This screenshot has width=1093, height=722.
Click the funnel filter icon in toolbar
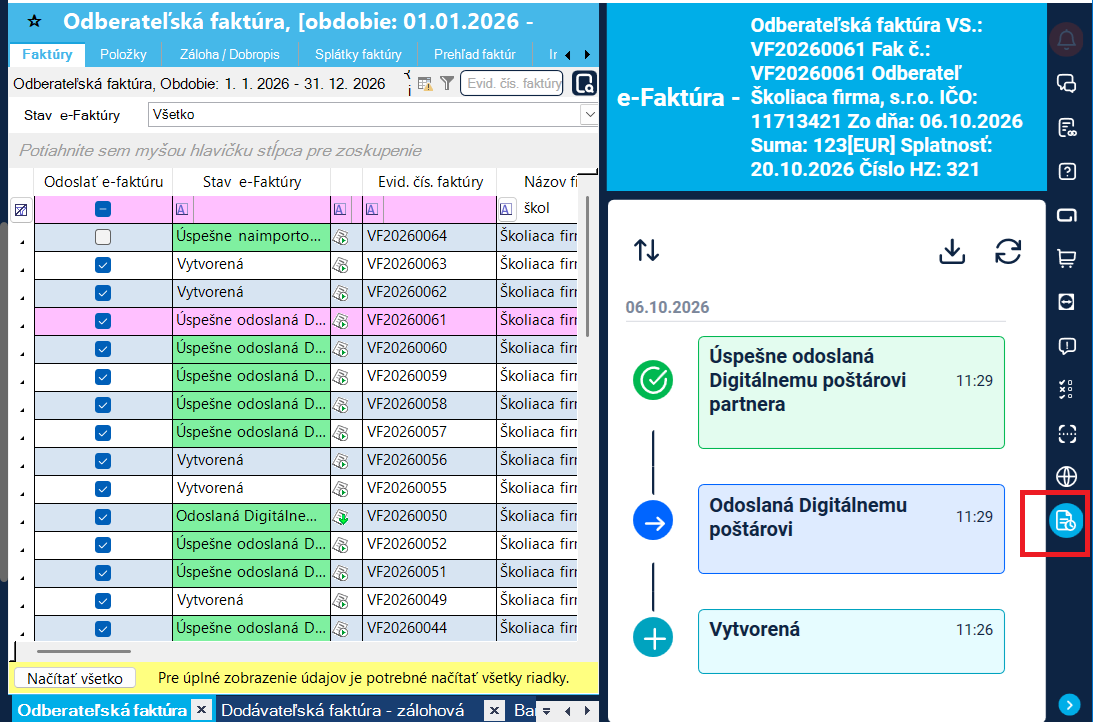447,84
